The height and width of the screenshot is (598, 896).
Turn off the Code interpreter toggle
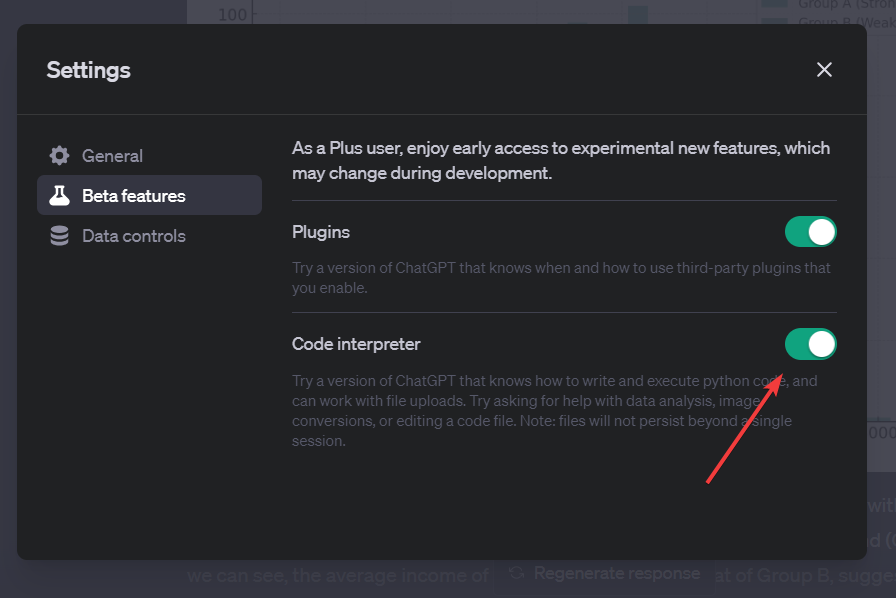tap(810, 344)
